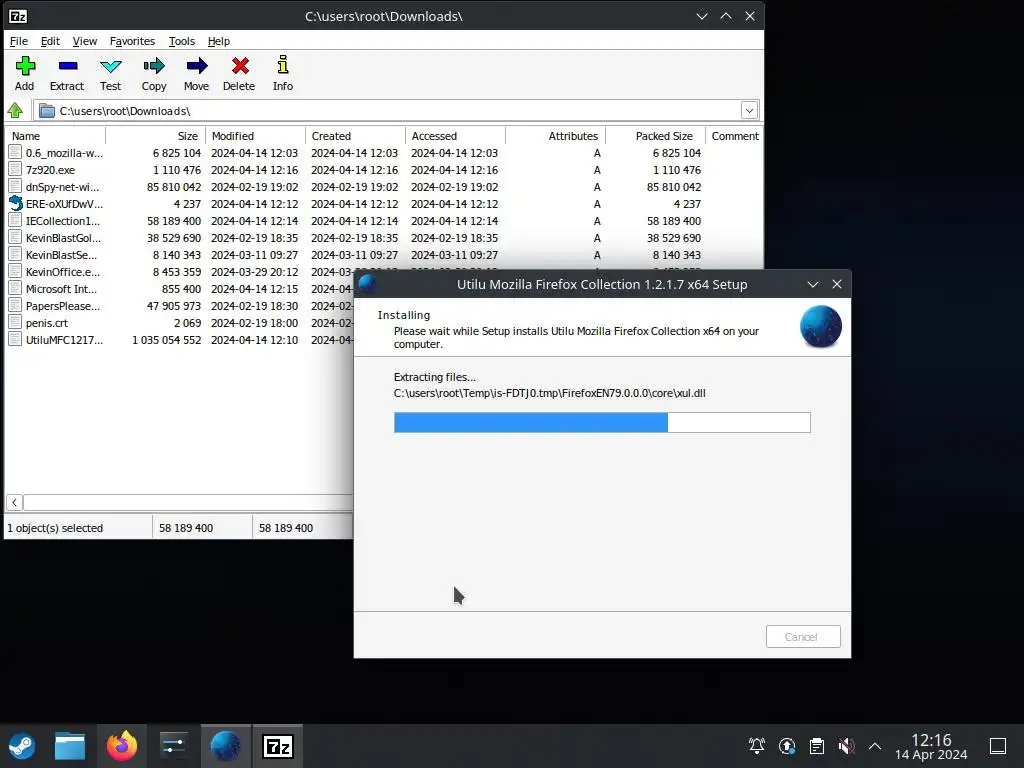The width and height of the screenshot is (1024, 768).
Task: Click the Add toolbar icon in 7-Zip
Action: [x=25, y=66]
